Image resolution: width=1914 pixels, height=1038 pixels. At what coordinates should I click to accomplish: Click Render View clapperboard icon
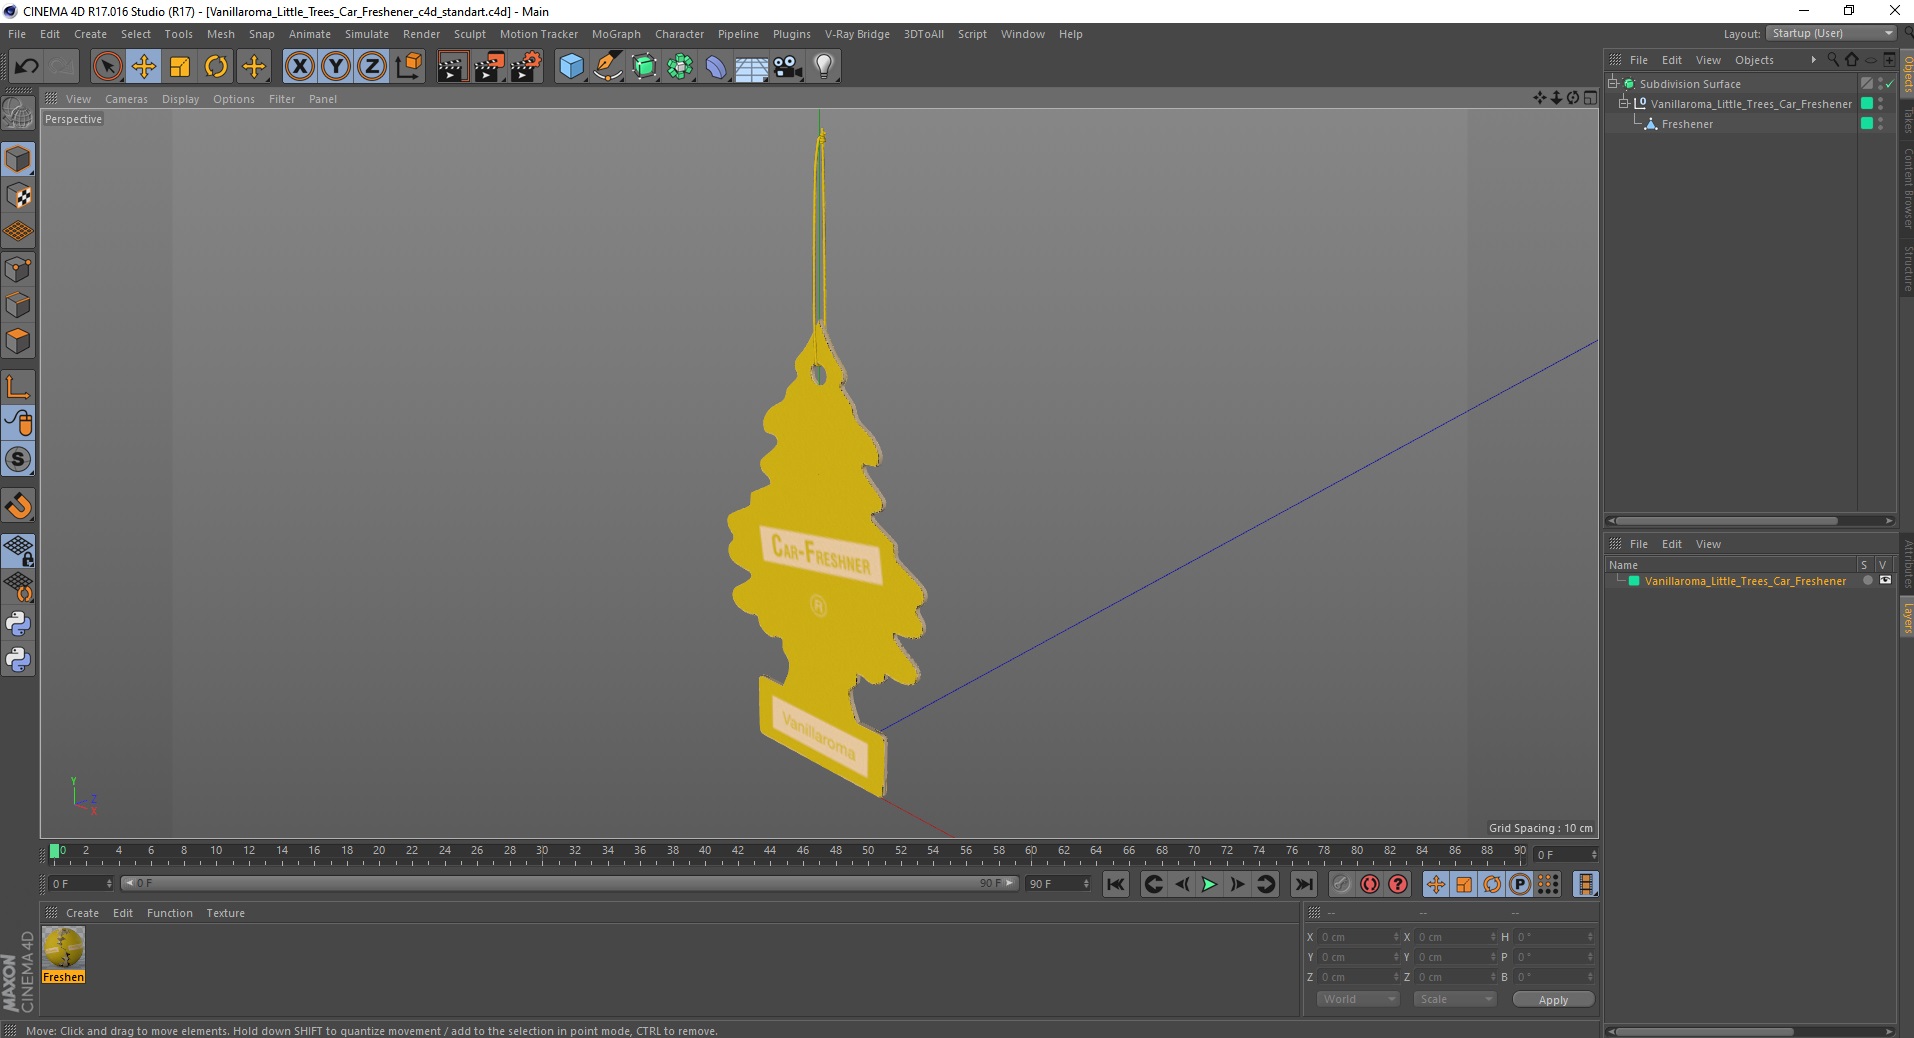coord(452,67)
